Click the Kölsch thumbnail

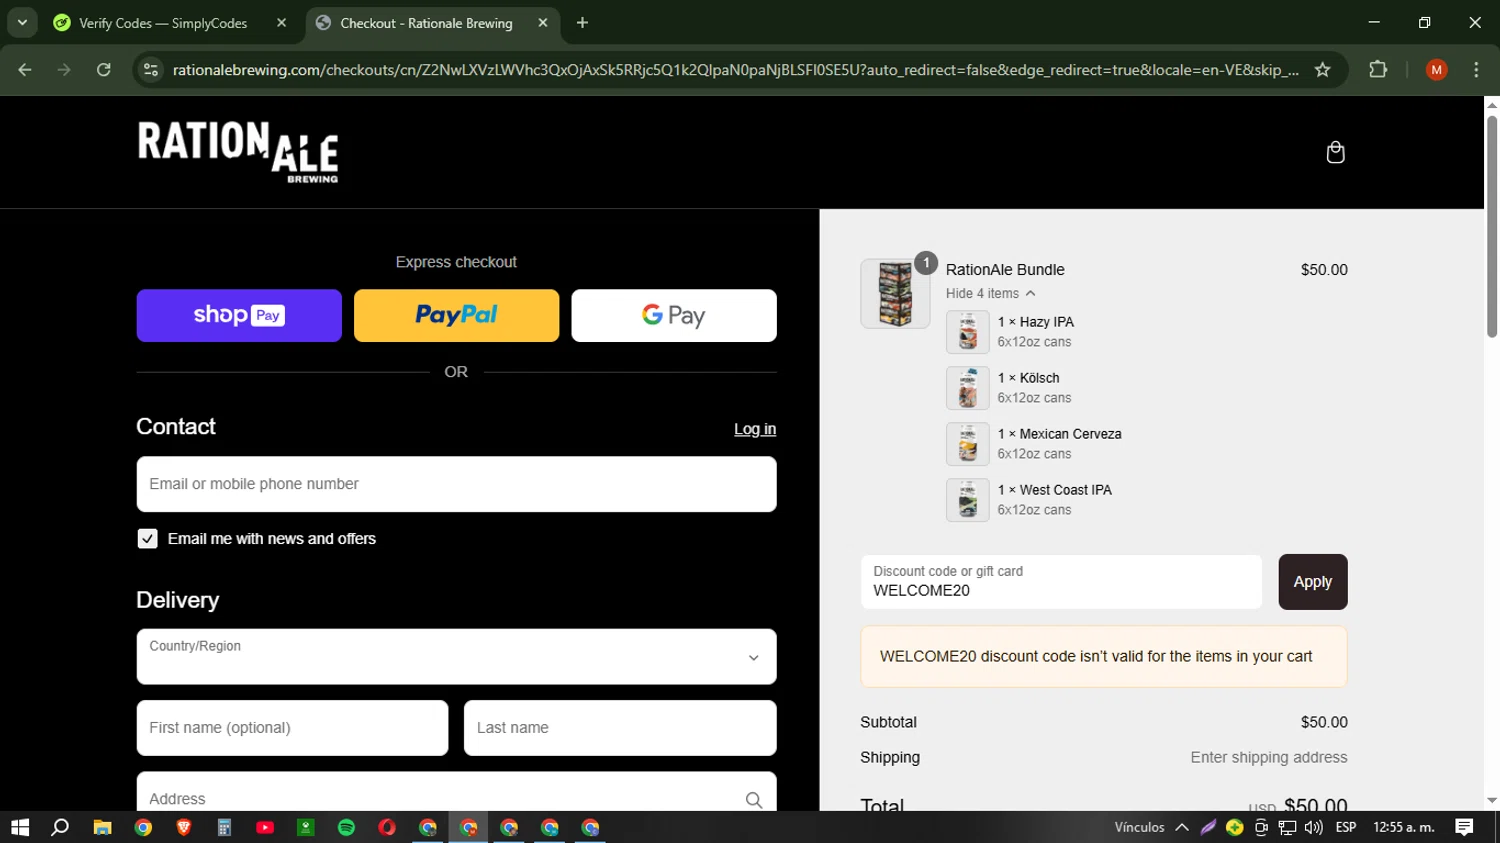tap(968, 388)
